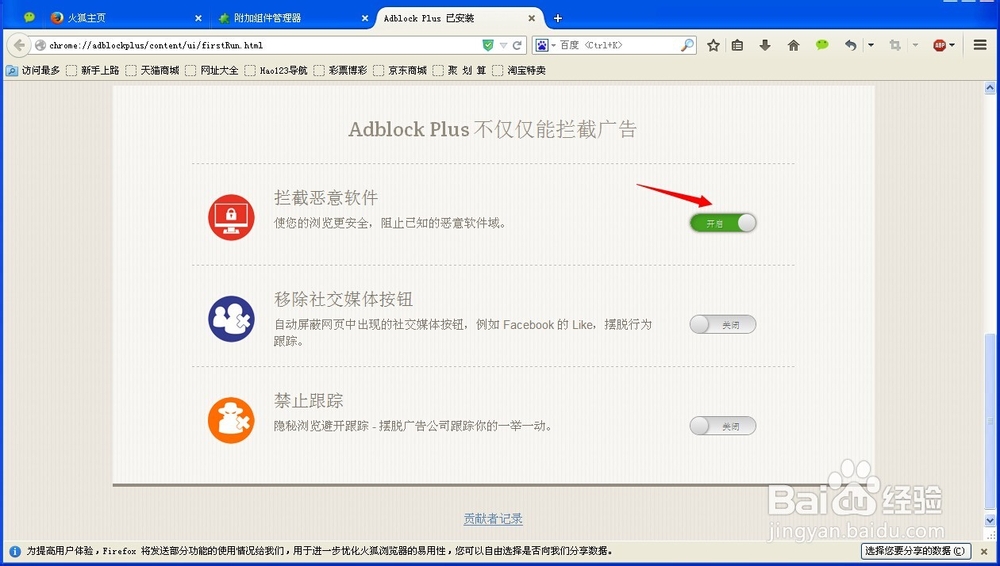Click the magnifier search icon
Image resolution: width=1000 pixels, height=566 pixels.
[x=687, y=45]
